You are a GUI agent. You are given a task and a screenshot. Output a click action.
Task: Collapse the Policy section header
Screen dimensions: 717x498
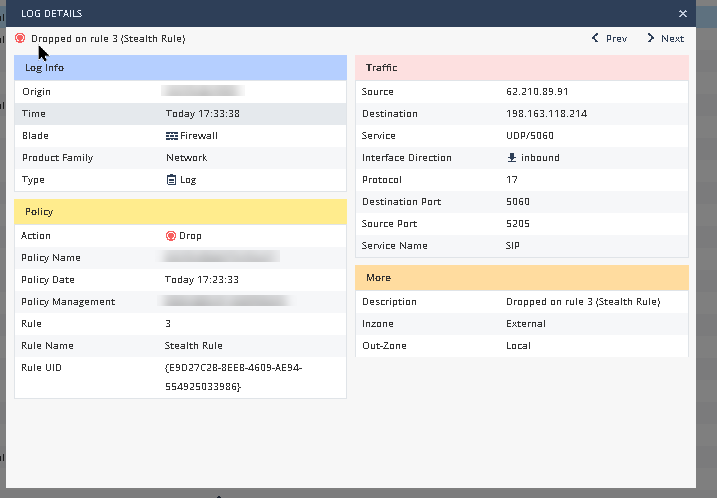pos(180,212)
